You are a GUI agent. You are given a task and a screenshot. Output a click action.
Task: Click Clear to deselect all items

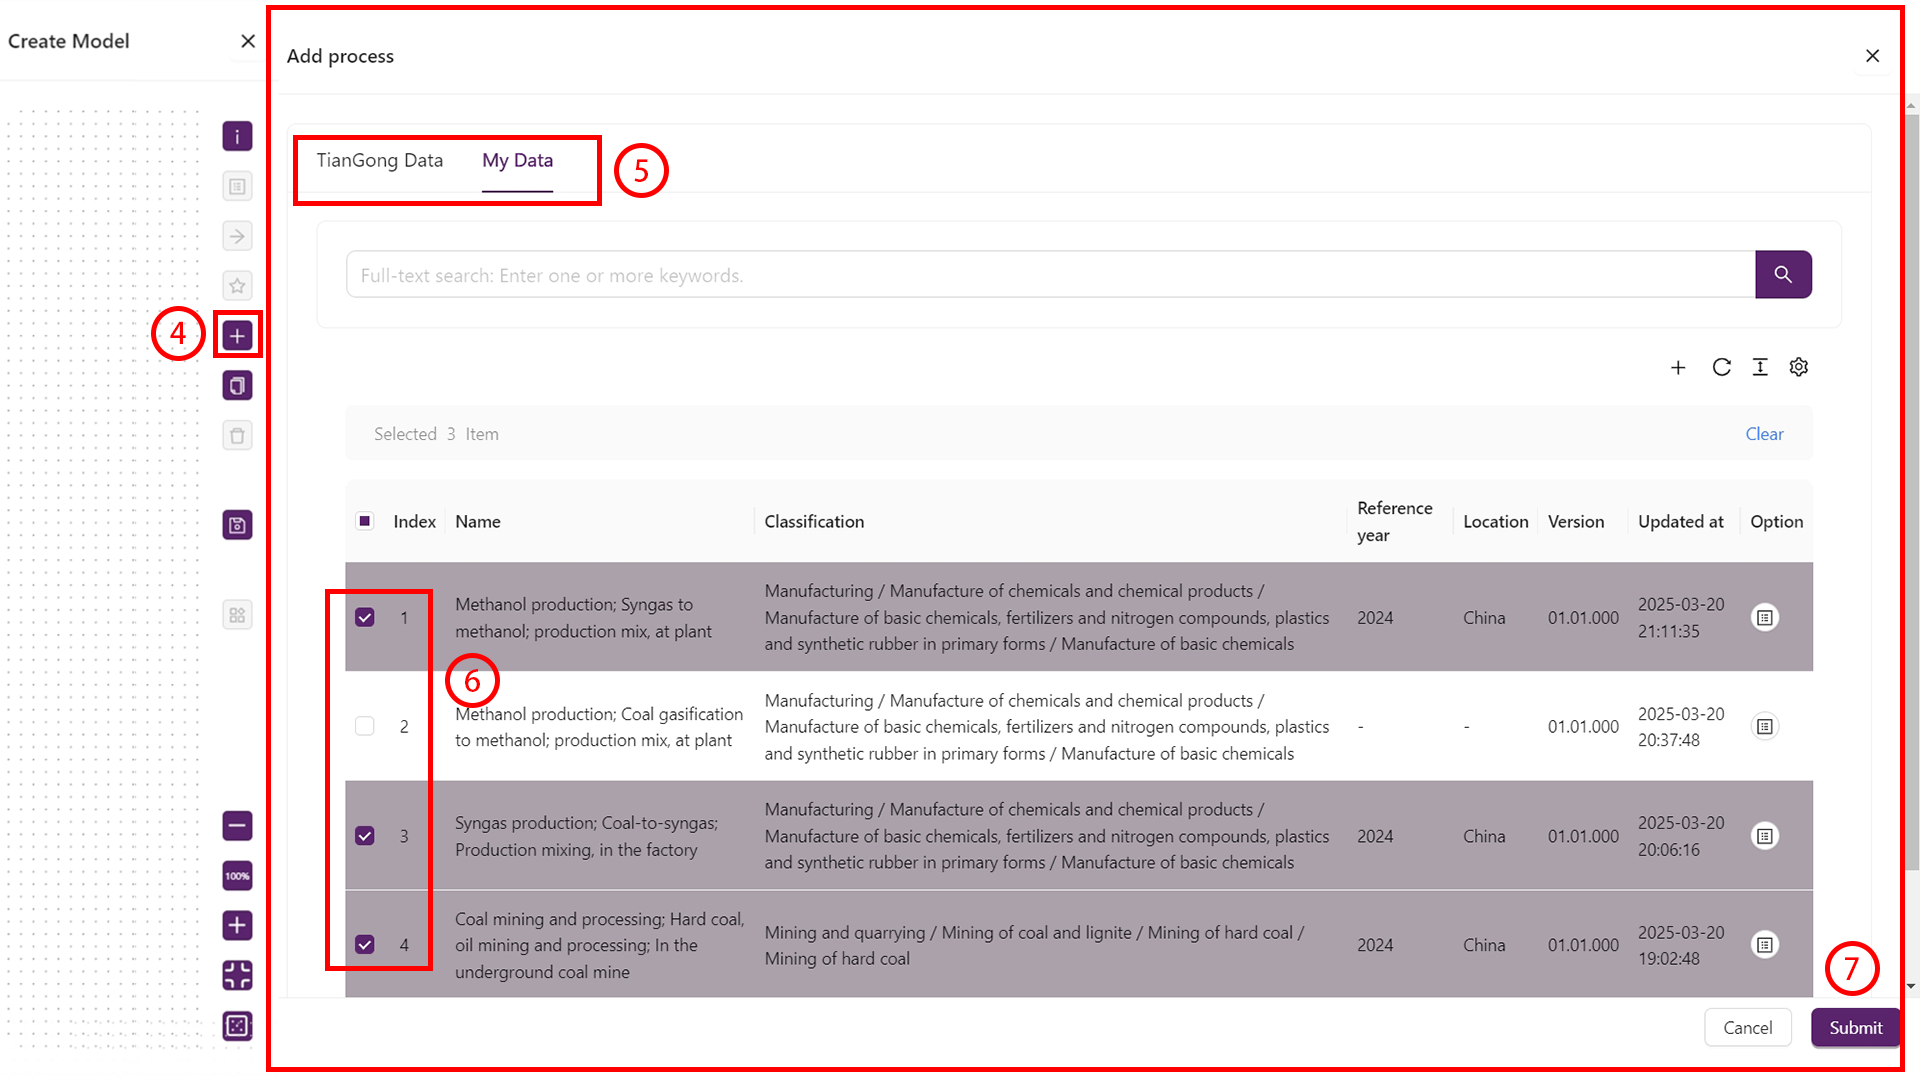click(x=1764, y=434)
